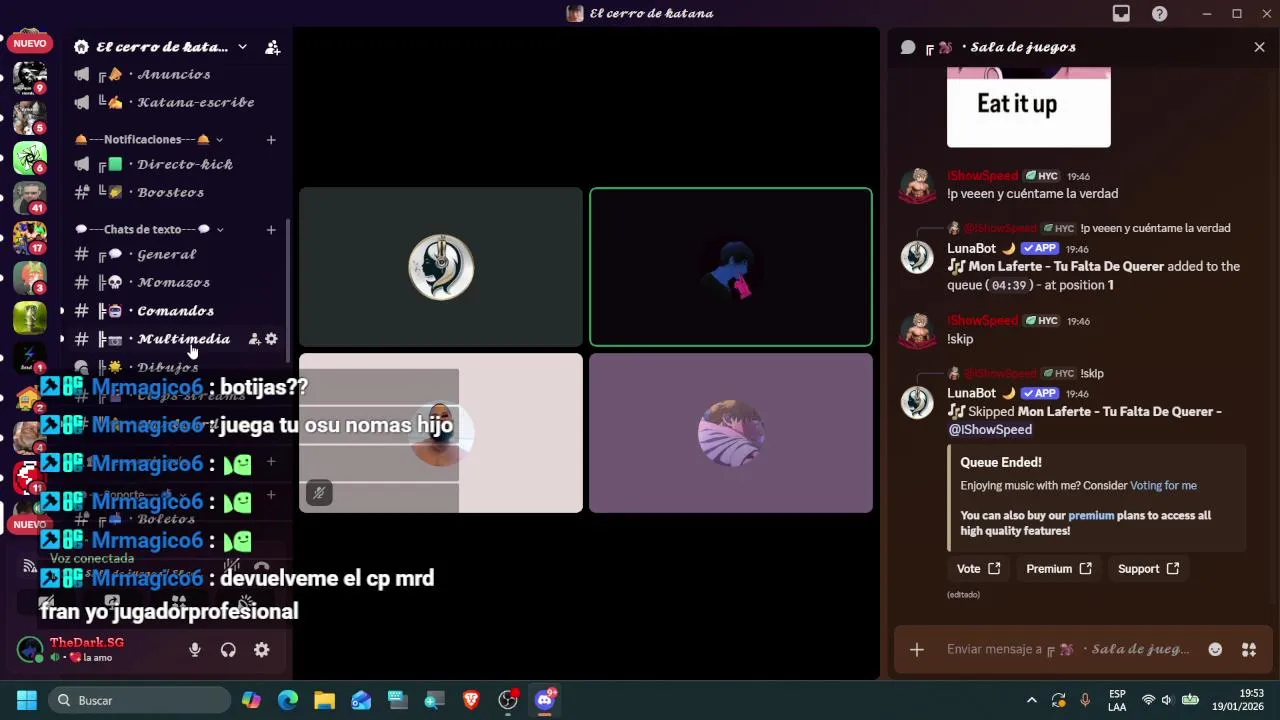Select the purple background participant tile
Image resolution: width=1280 pixels, height=720 pixels.
tap(731, 433)
